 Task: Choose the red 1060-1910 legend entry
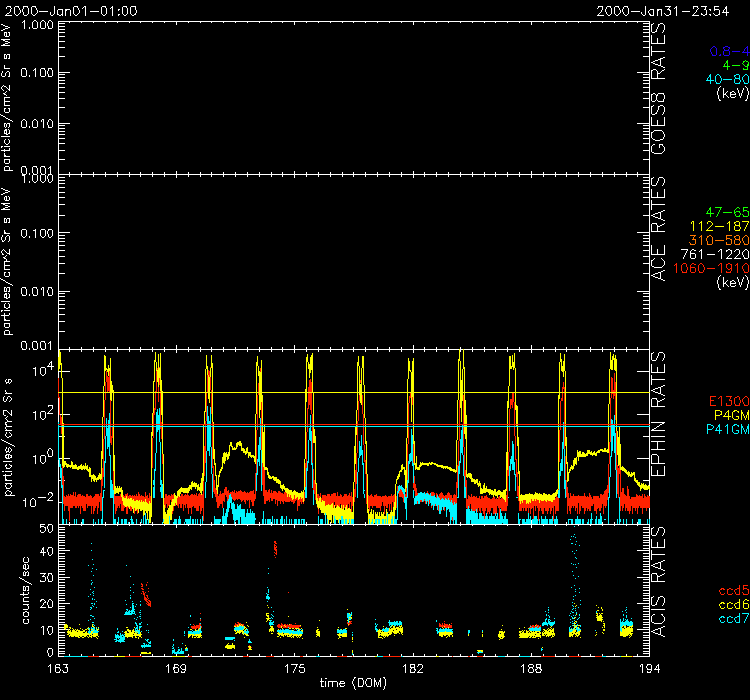711,268
